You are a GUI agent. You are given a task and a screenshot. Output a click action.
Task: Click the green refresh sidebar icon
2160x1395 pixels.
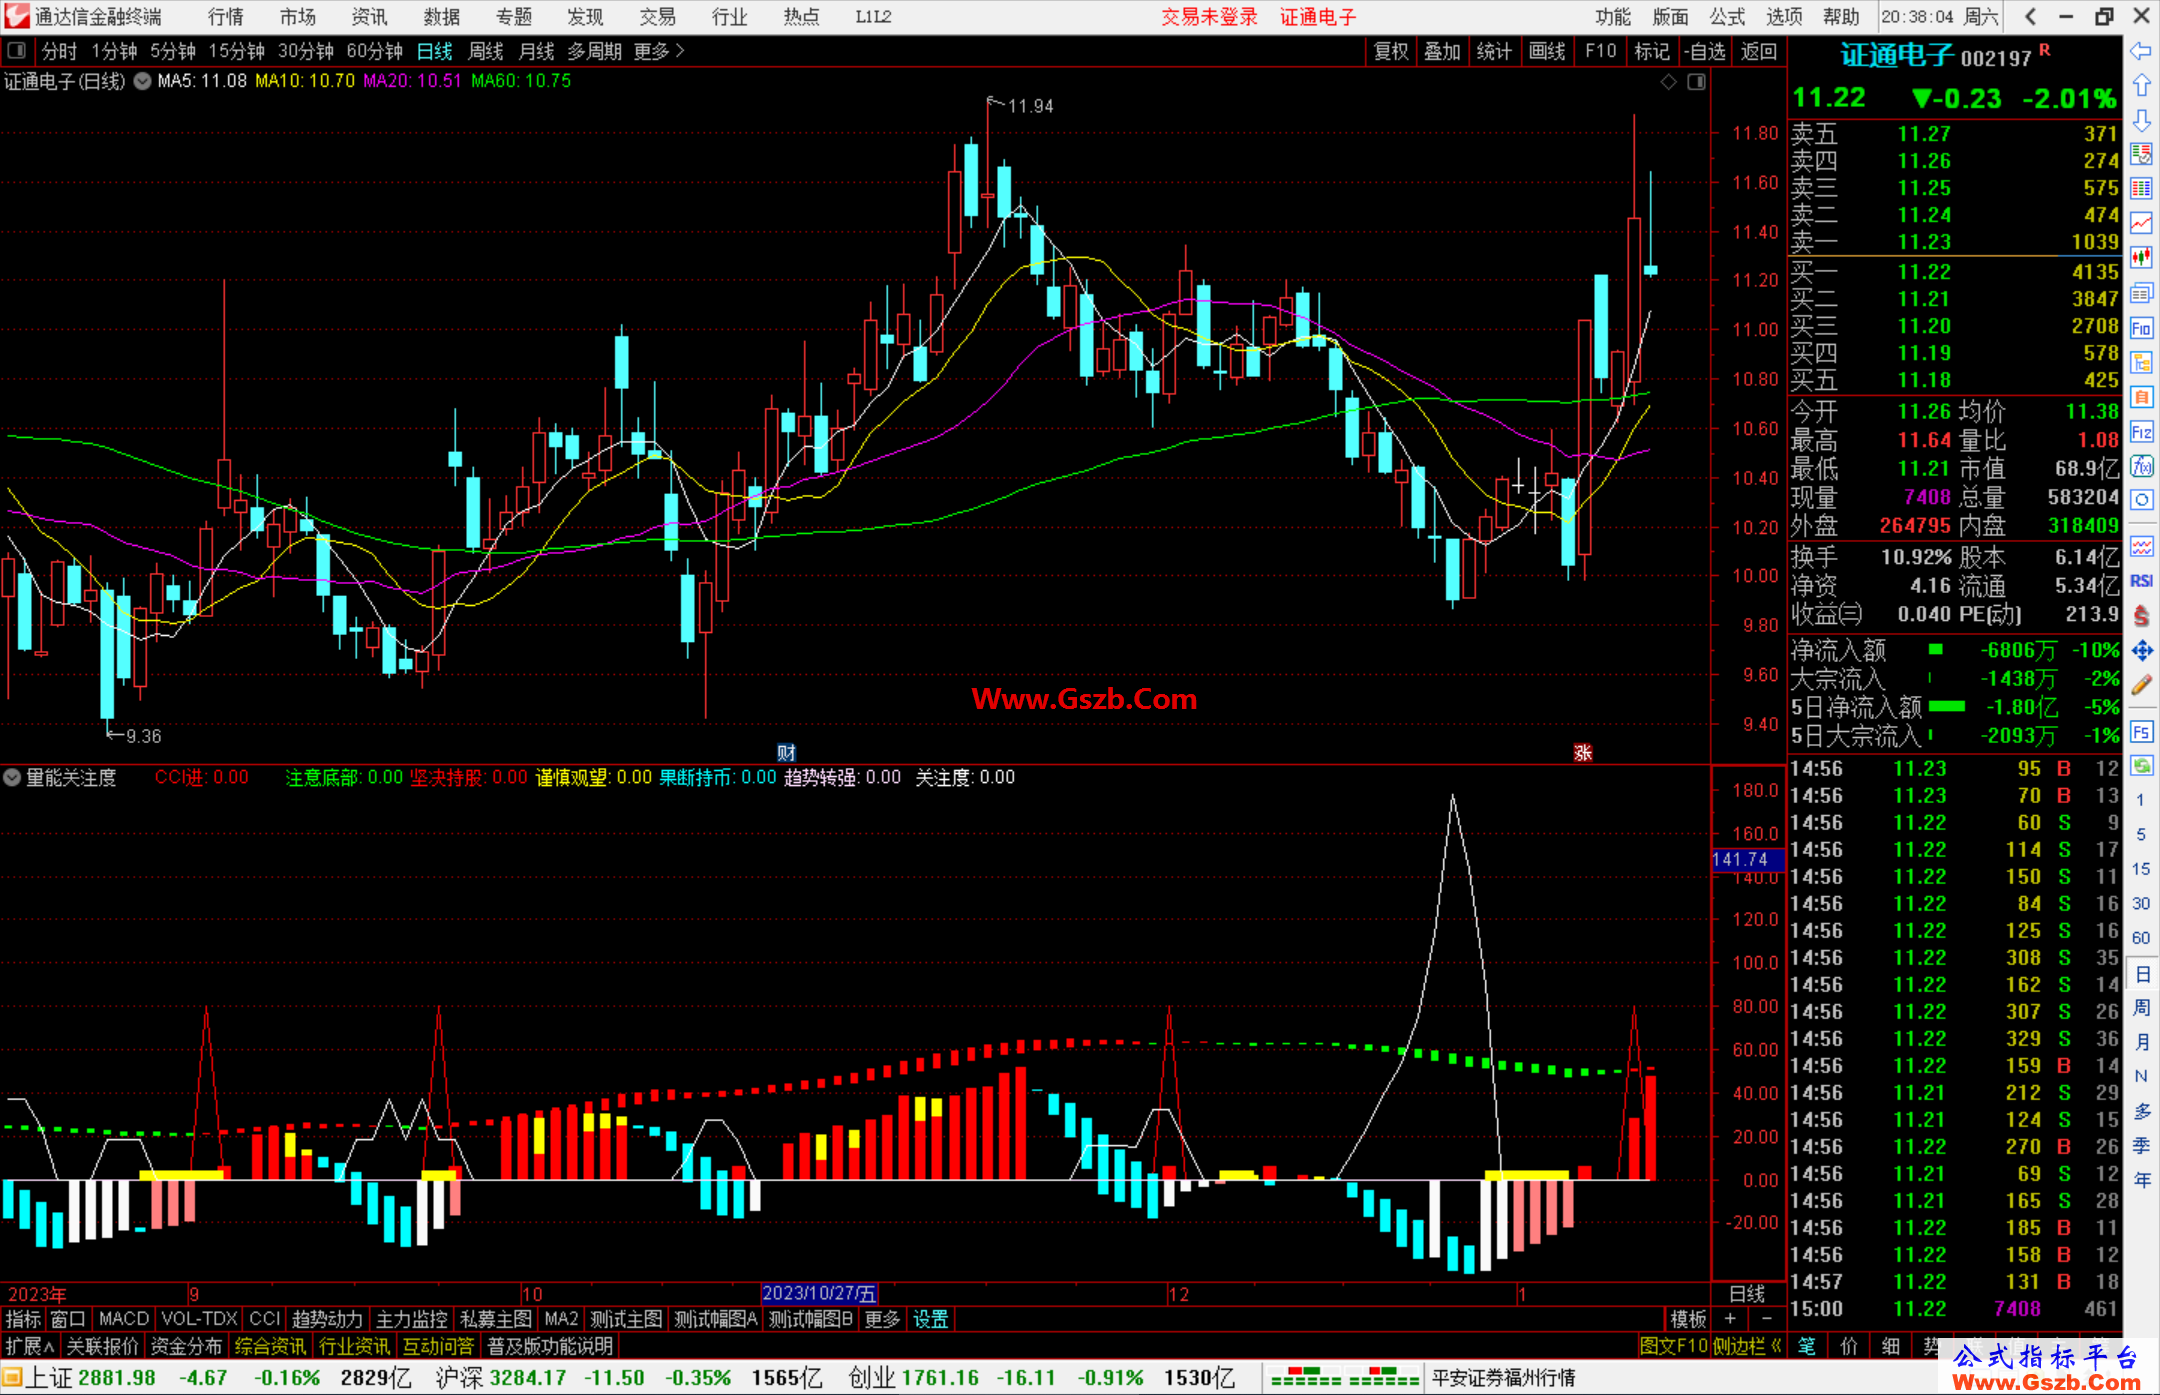pos(2141,766)
